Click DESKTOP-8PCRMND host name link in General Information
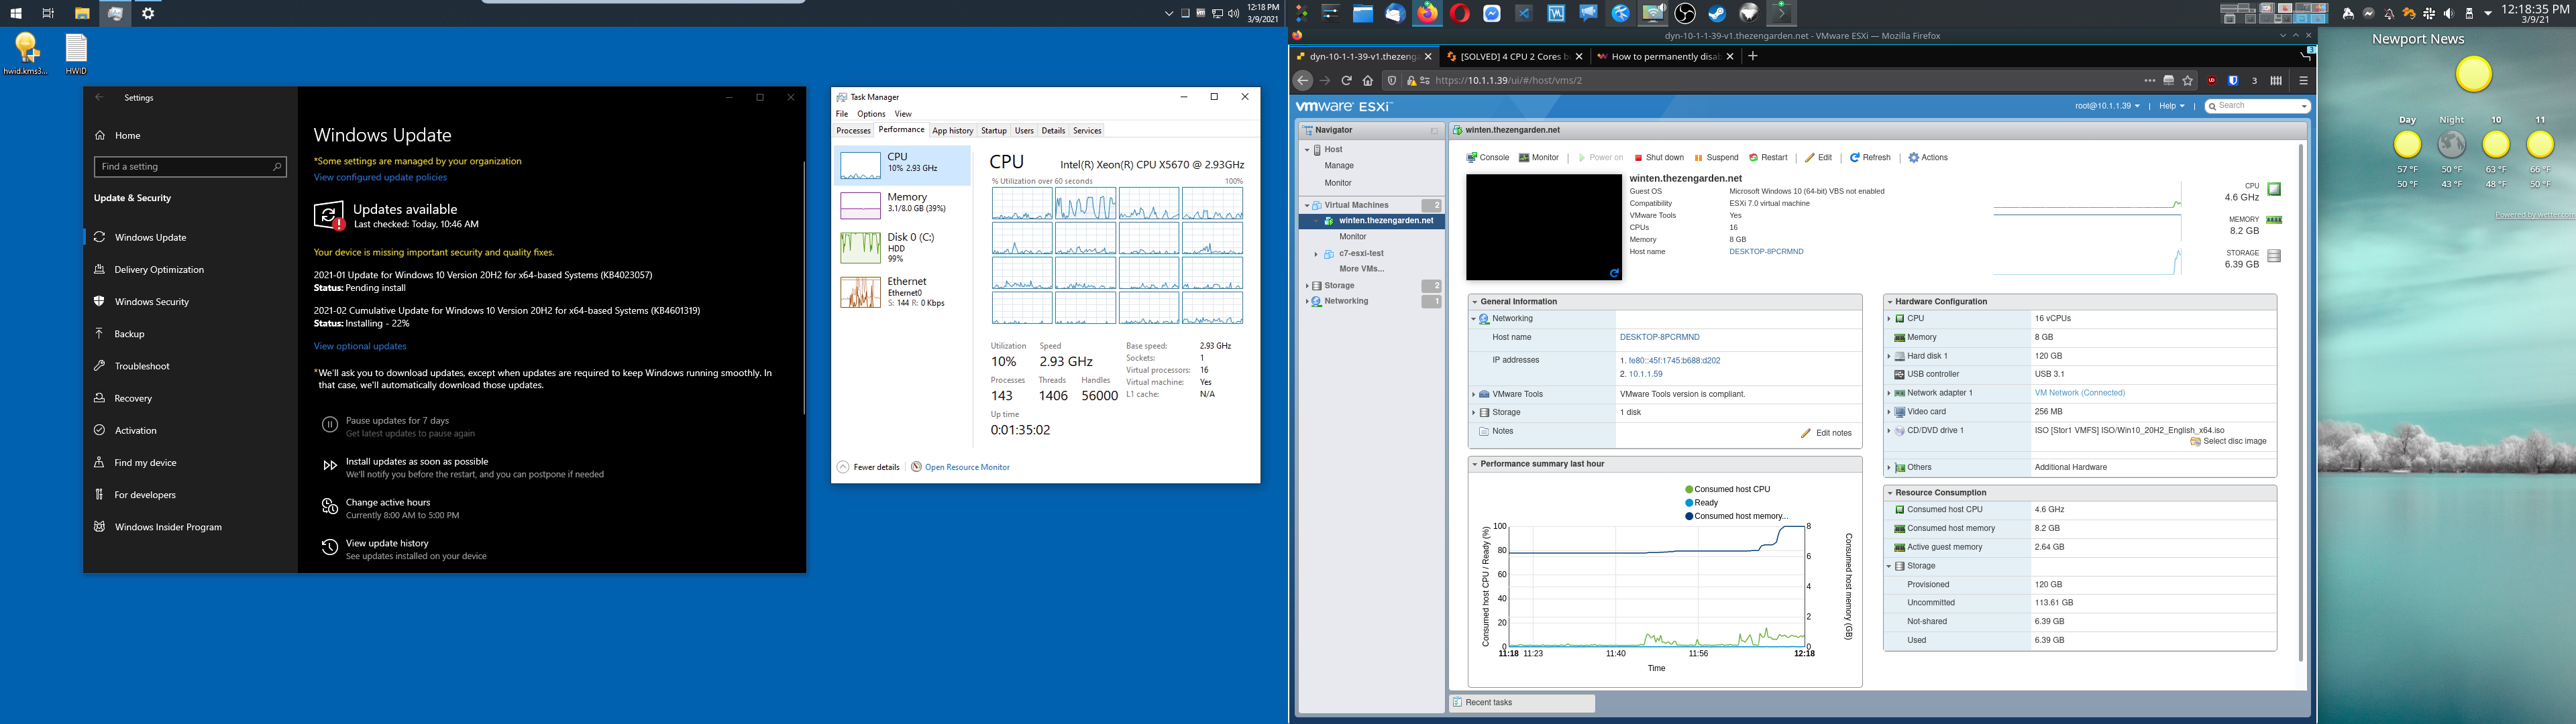Screen dimensions: 2576x724 point(1659,338)
